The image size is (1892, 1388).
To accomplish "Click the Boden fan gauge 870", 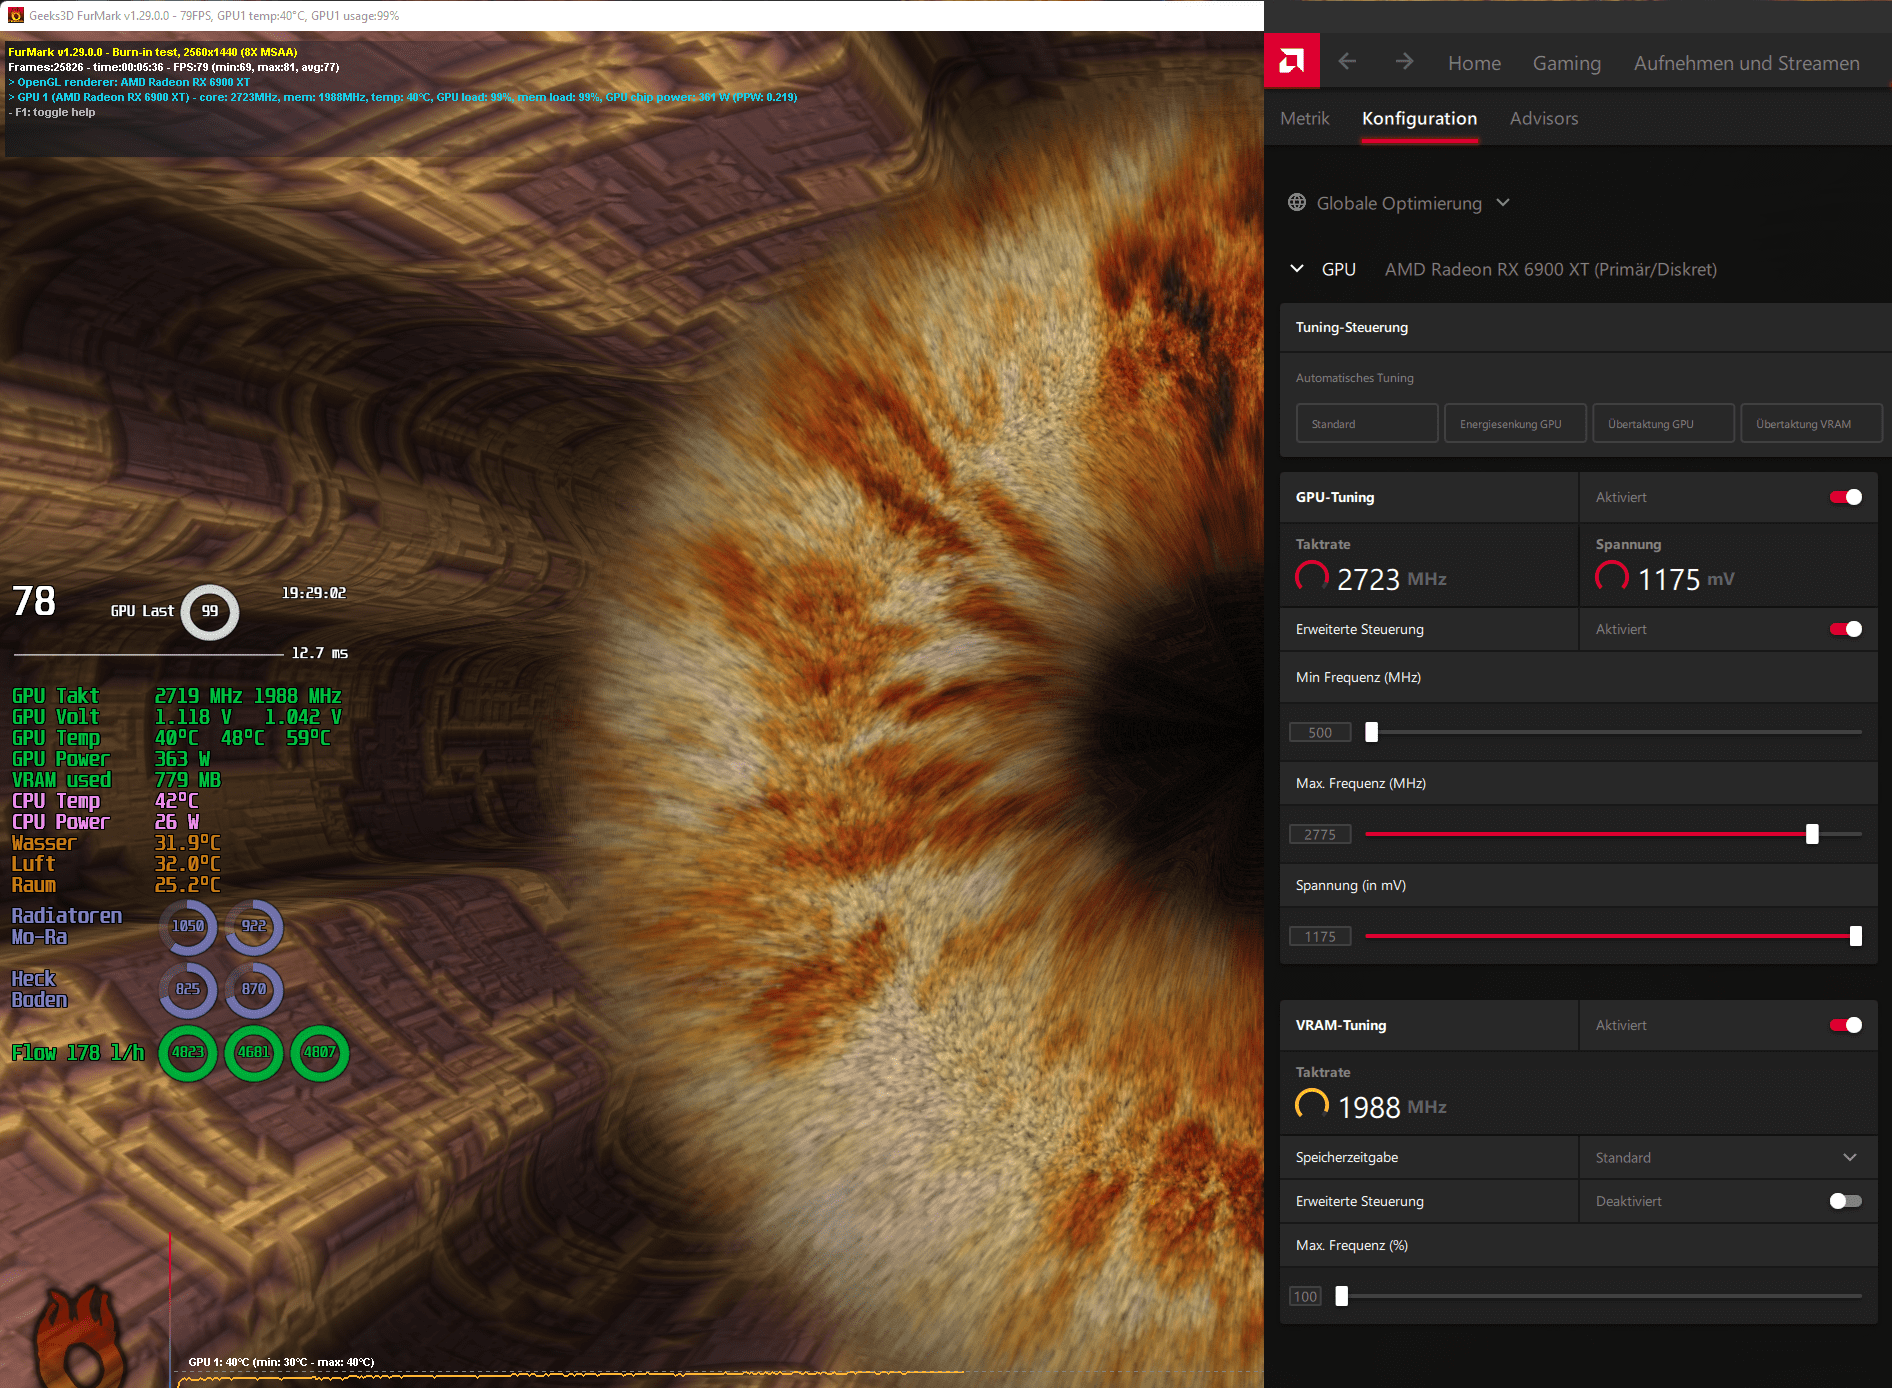I will pyautogui.click(x=254, y=989).
